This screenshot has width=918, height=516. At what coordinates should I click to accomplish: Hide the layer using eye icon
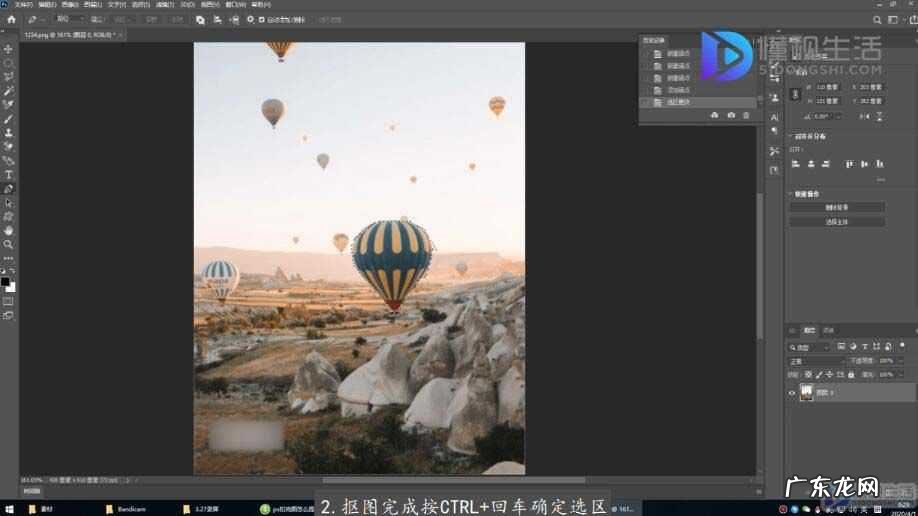792,393
